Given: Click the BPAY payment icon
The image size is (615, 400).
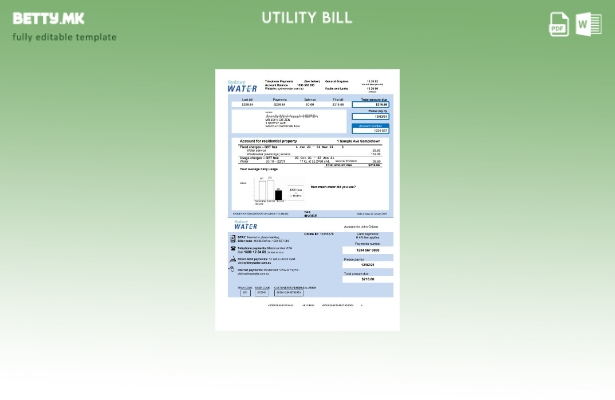Looking at the screenshot, I should [233, 238].
